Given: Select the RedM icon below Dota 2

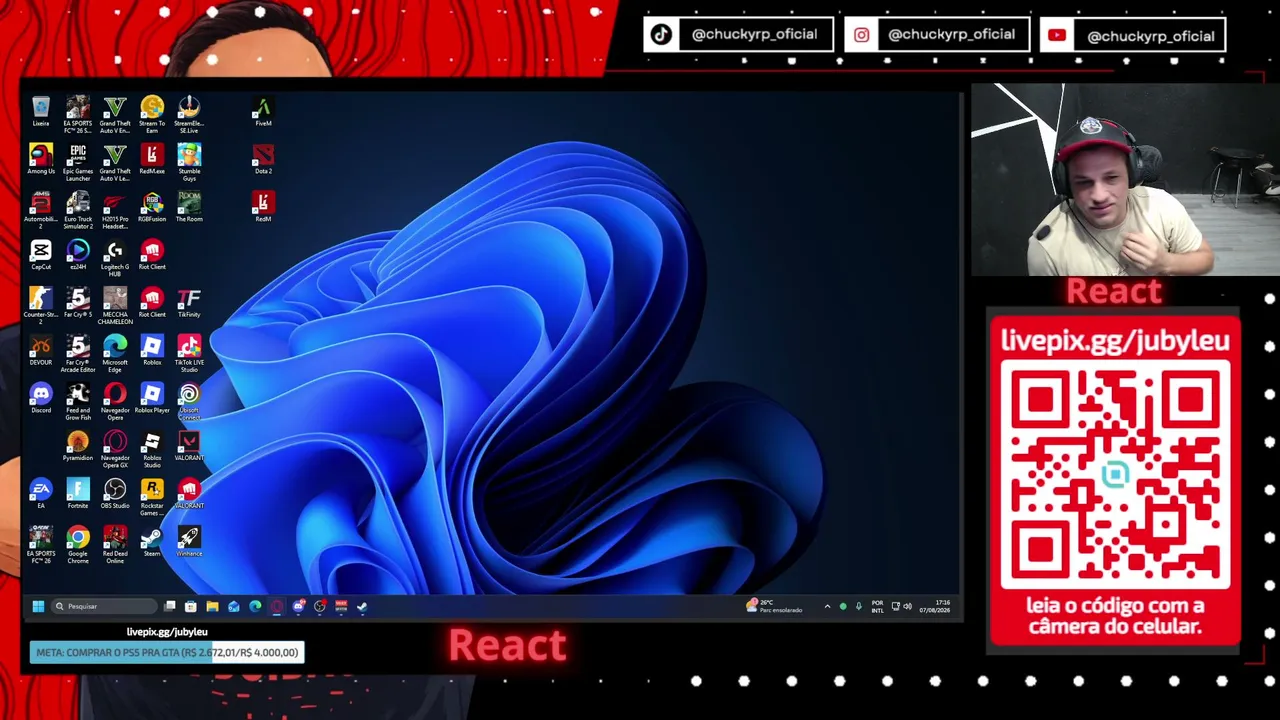Looking at the screenshot, I should click(x=263, y=208).
